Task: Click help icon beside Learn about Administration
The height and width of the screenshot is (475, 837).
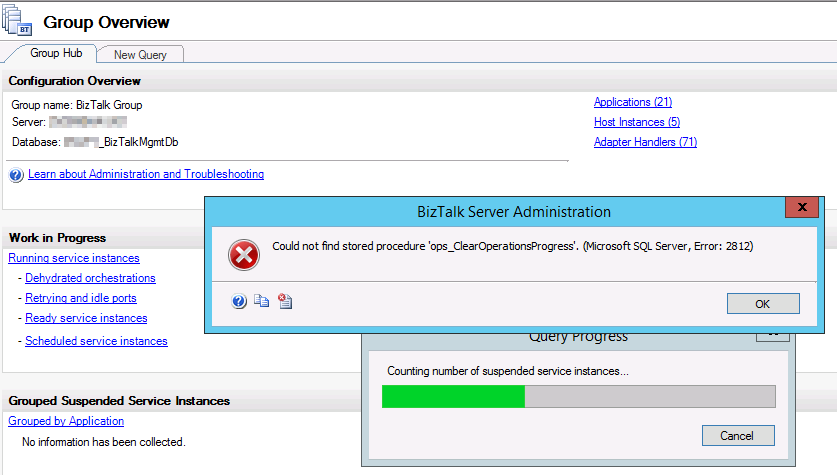Action: tap(16, 175)
